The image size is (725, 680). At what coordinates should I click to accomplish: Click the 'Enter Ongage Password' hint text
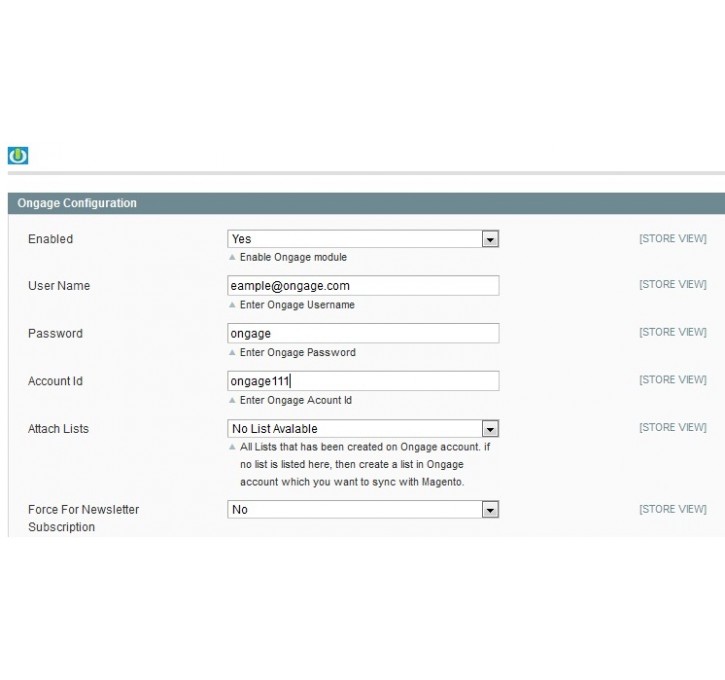pyautogui.click(x=298, y=352)
